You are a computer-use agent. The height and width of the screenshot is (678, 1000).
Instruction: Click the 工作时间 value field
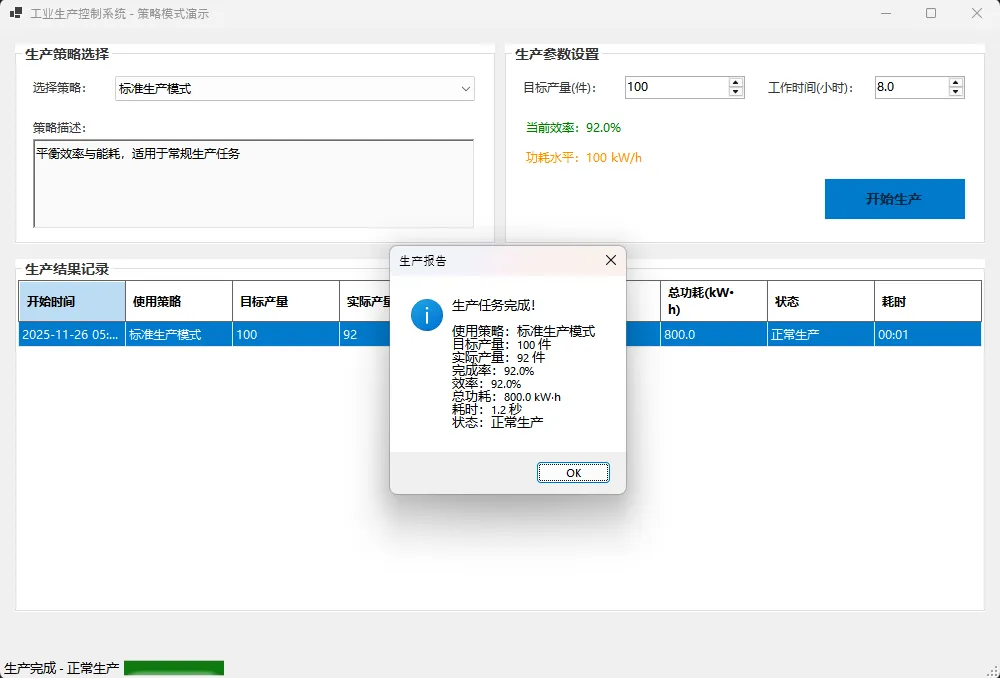(x=909, y=87)
